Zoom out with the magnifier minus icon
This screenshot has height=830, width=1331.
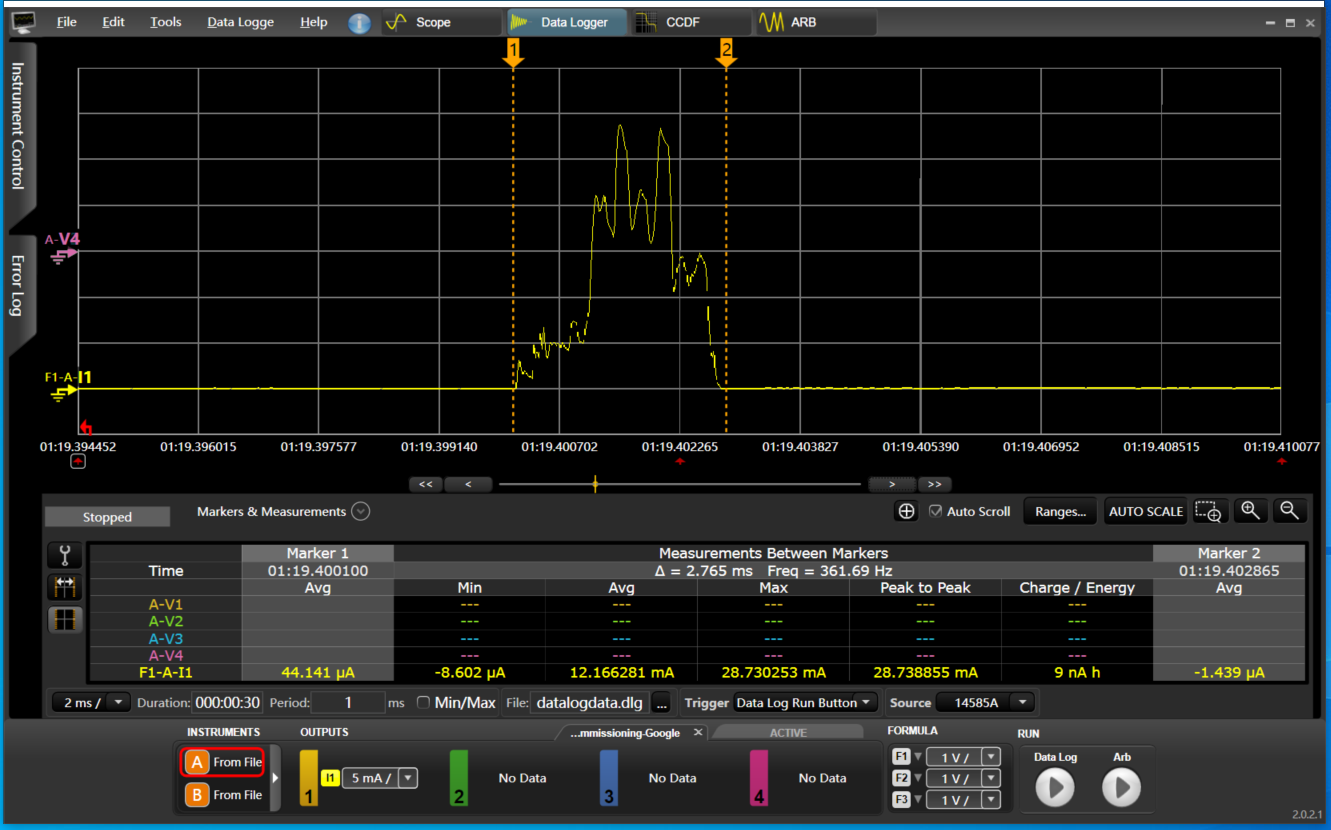pos(1290,510)
